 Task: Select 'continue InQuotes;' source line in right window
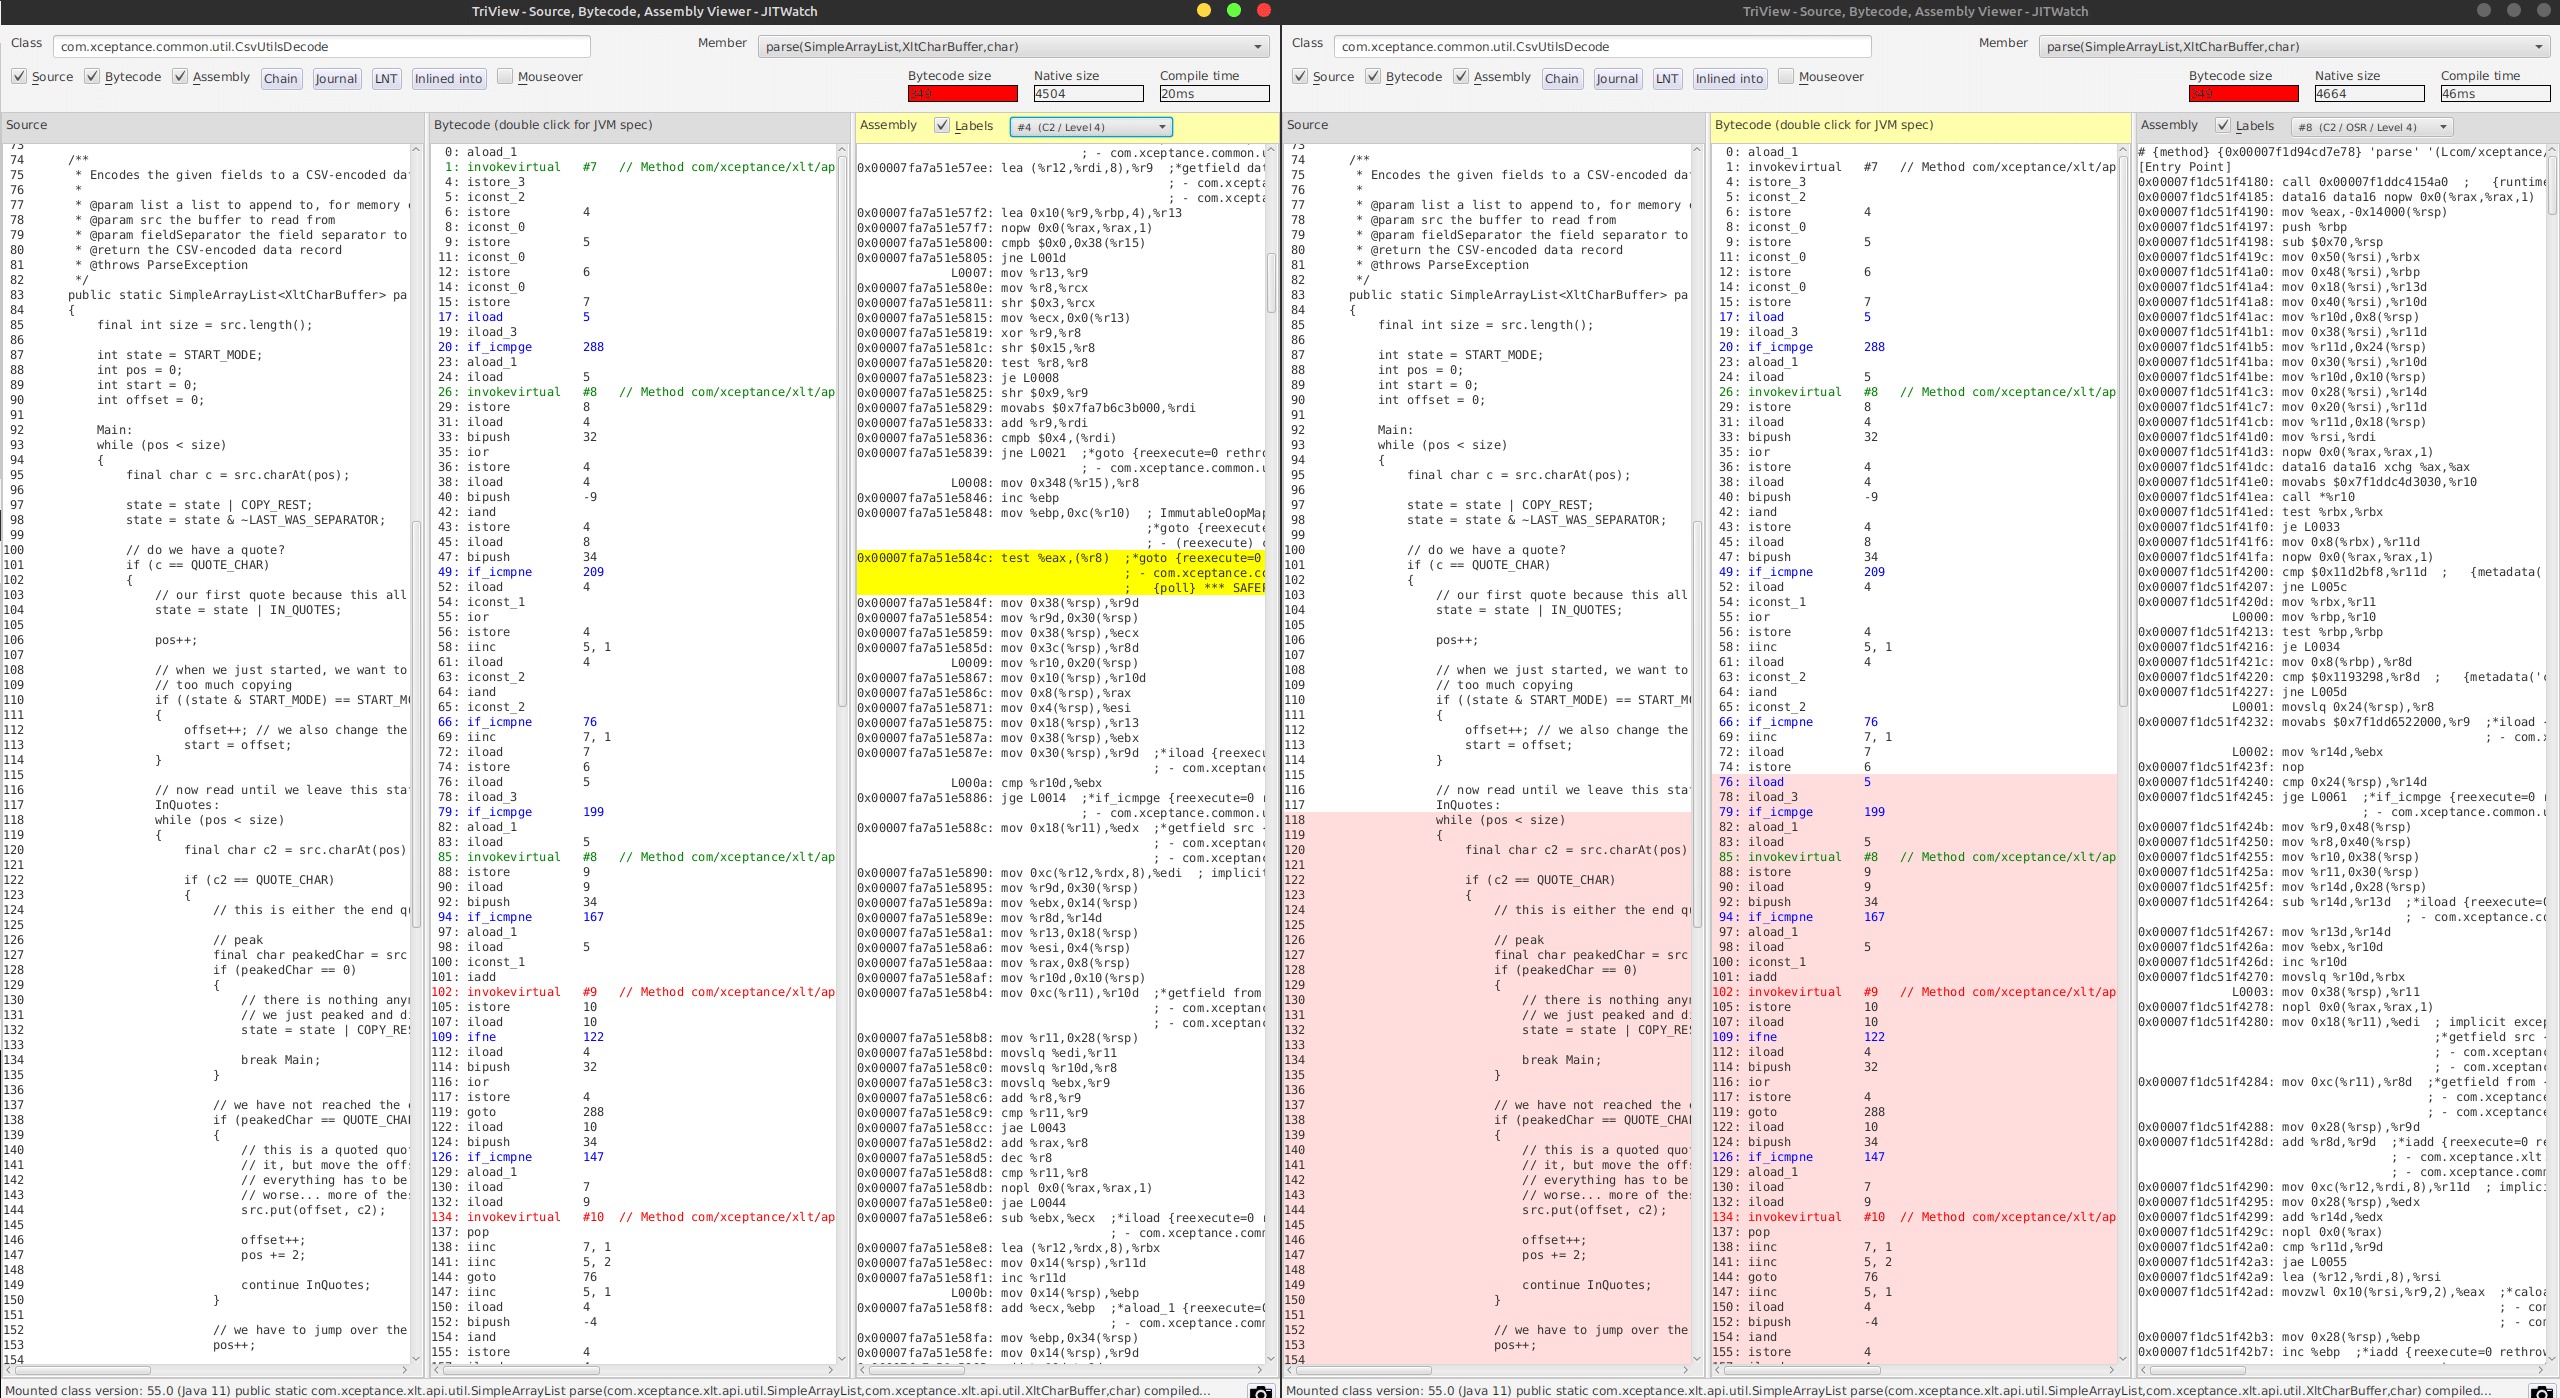click(1586, 1285)
